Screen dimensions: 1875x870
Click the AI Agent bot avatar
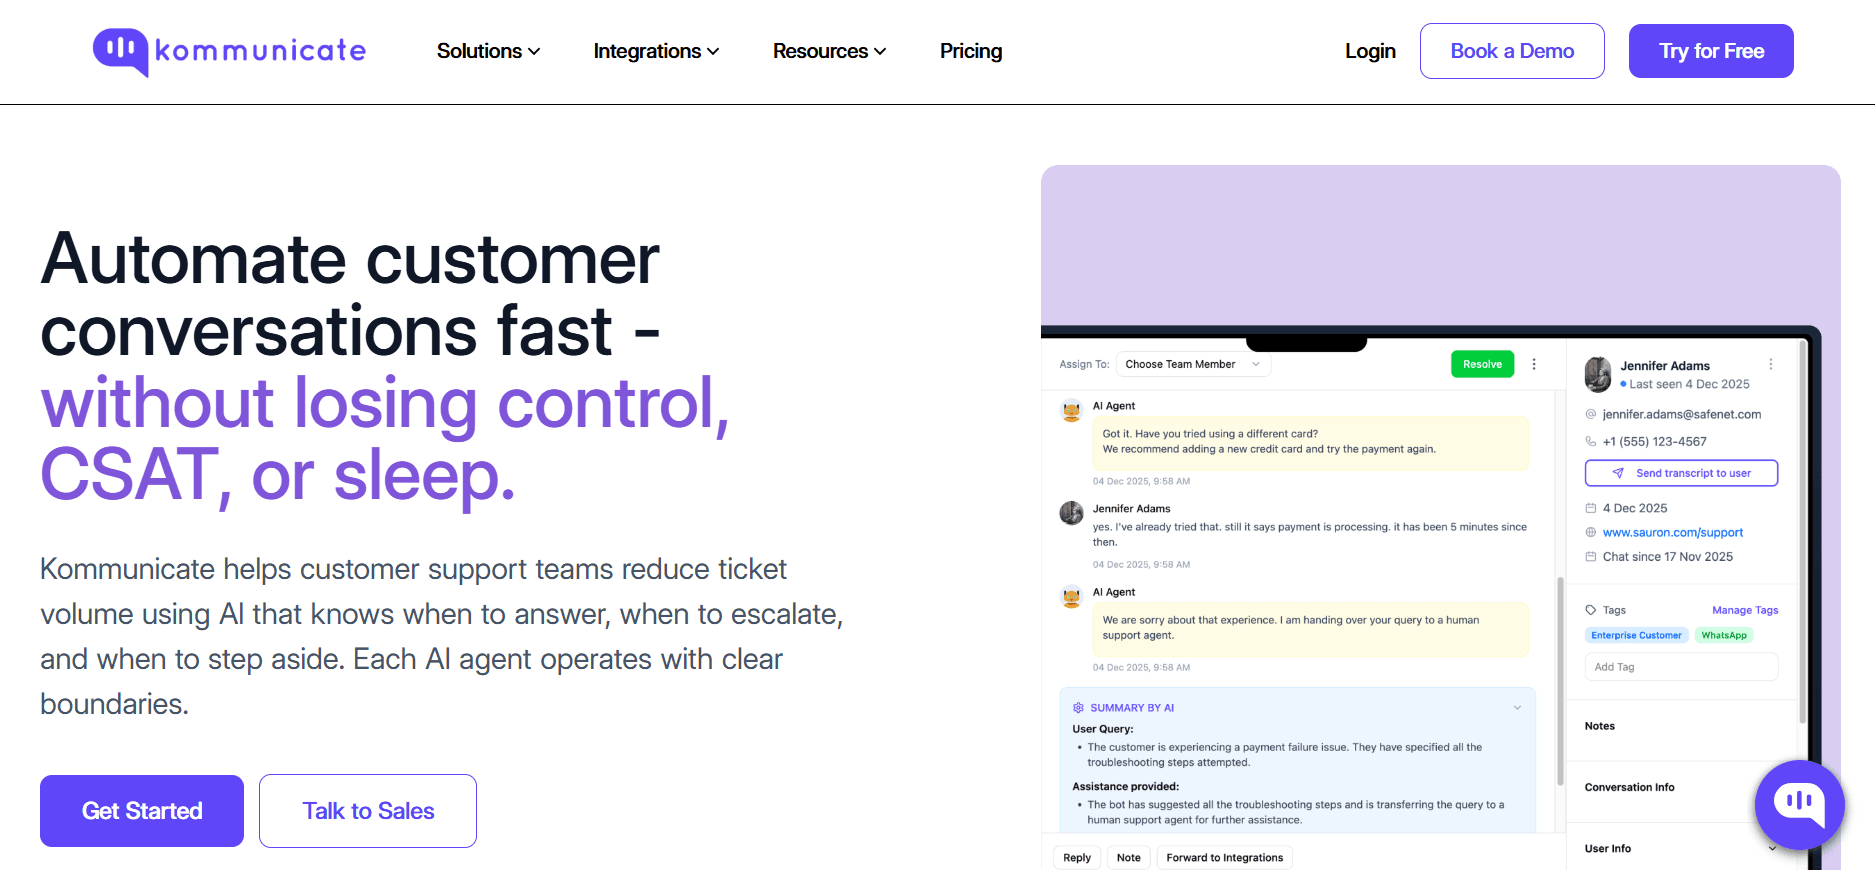click(x=1070, y=410)
